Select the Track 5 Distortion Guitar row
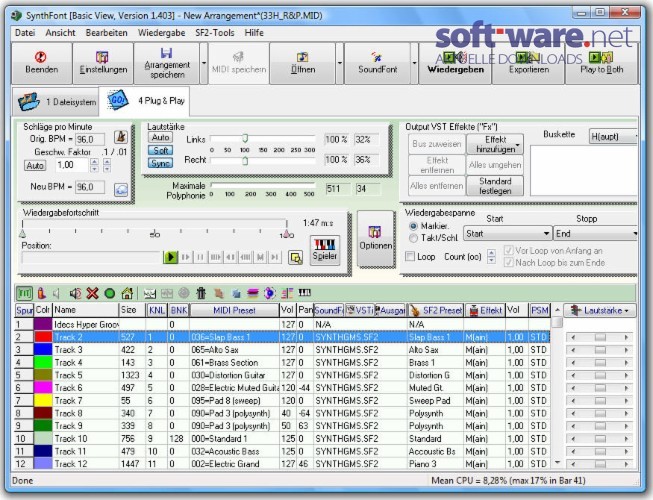This screenshot has width=653, height=500. 282,375
